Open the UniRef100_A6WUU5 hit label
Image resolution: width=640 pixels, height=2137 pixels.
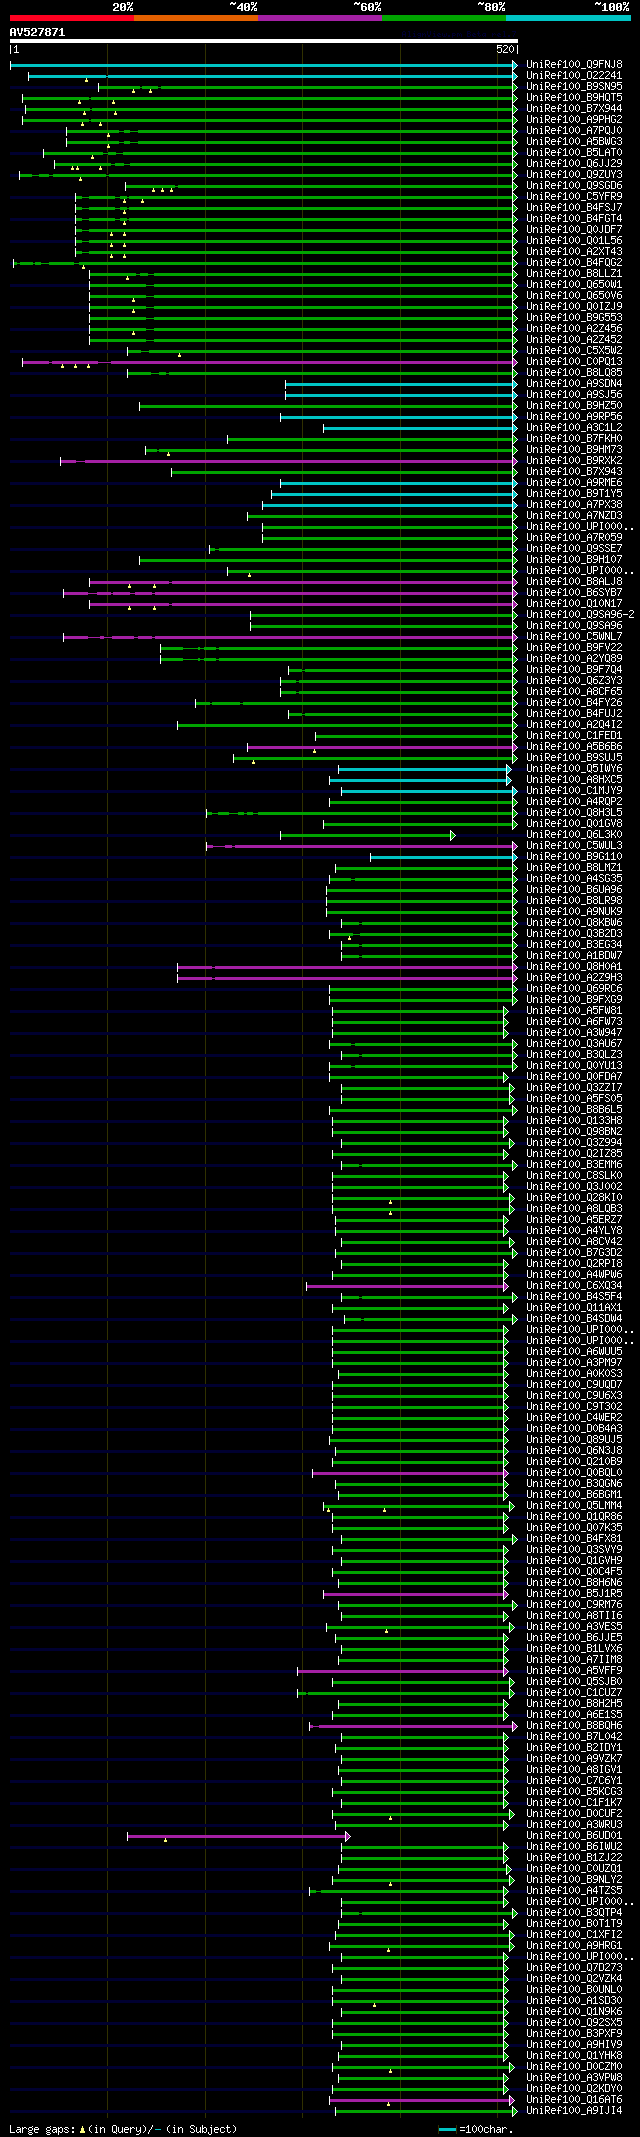(574, 1351)
